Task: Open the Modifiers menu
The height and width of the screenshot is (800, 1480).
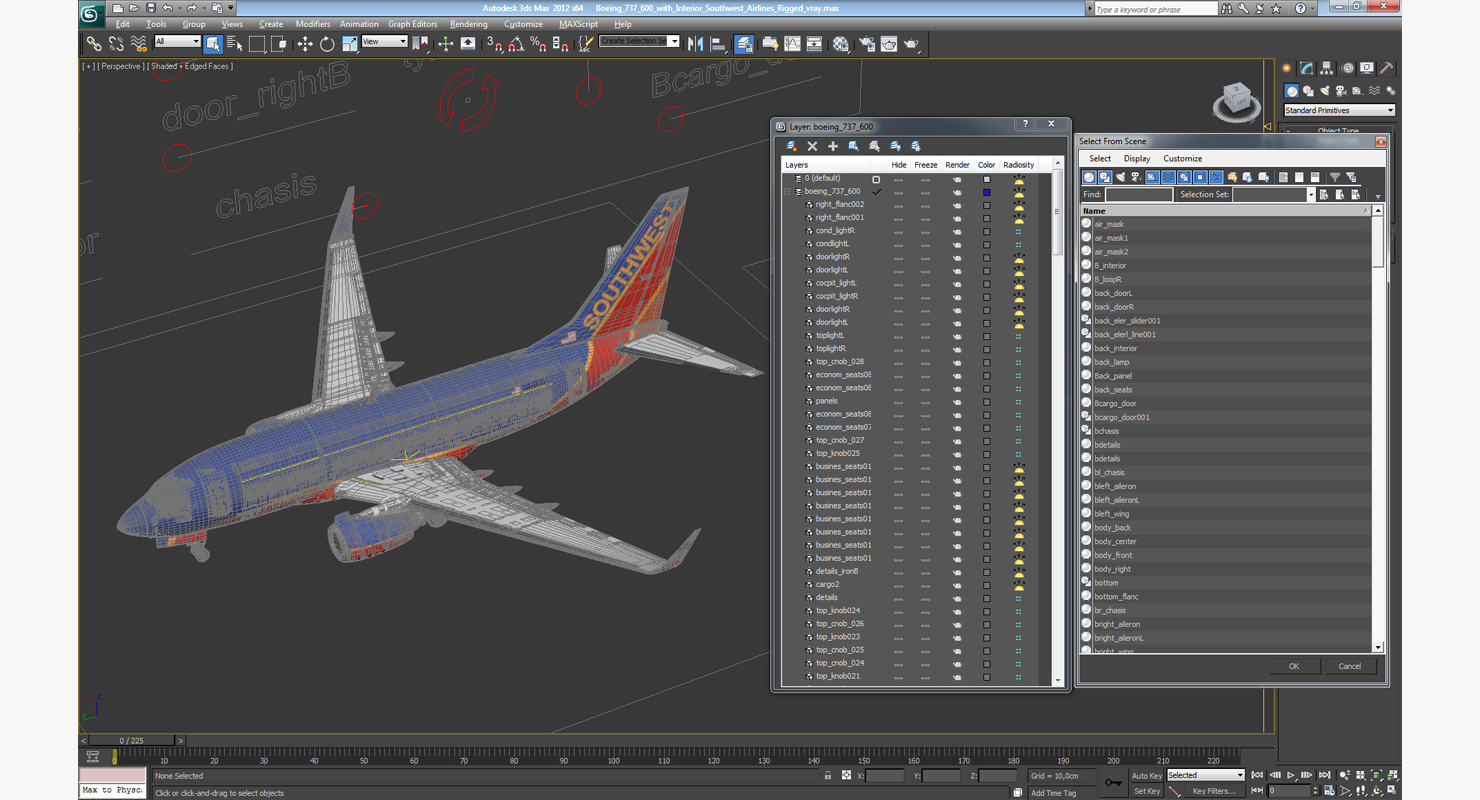Action: (313, 24)
